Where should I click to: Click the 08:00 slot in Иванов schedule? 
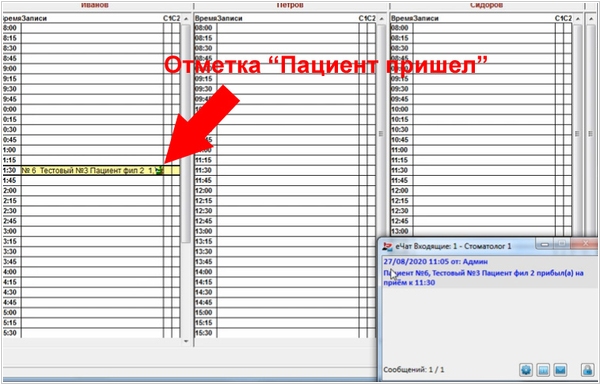(92, 28)
